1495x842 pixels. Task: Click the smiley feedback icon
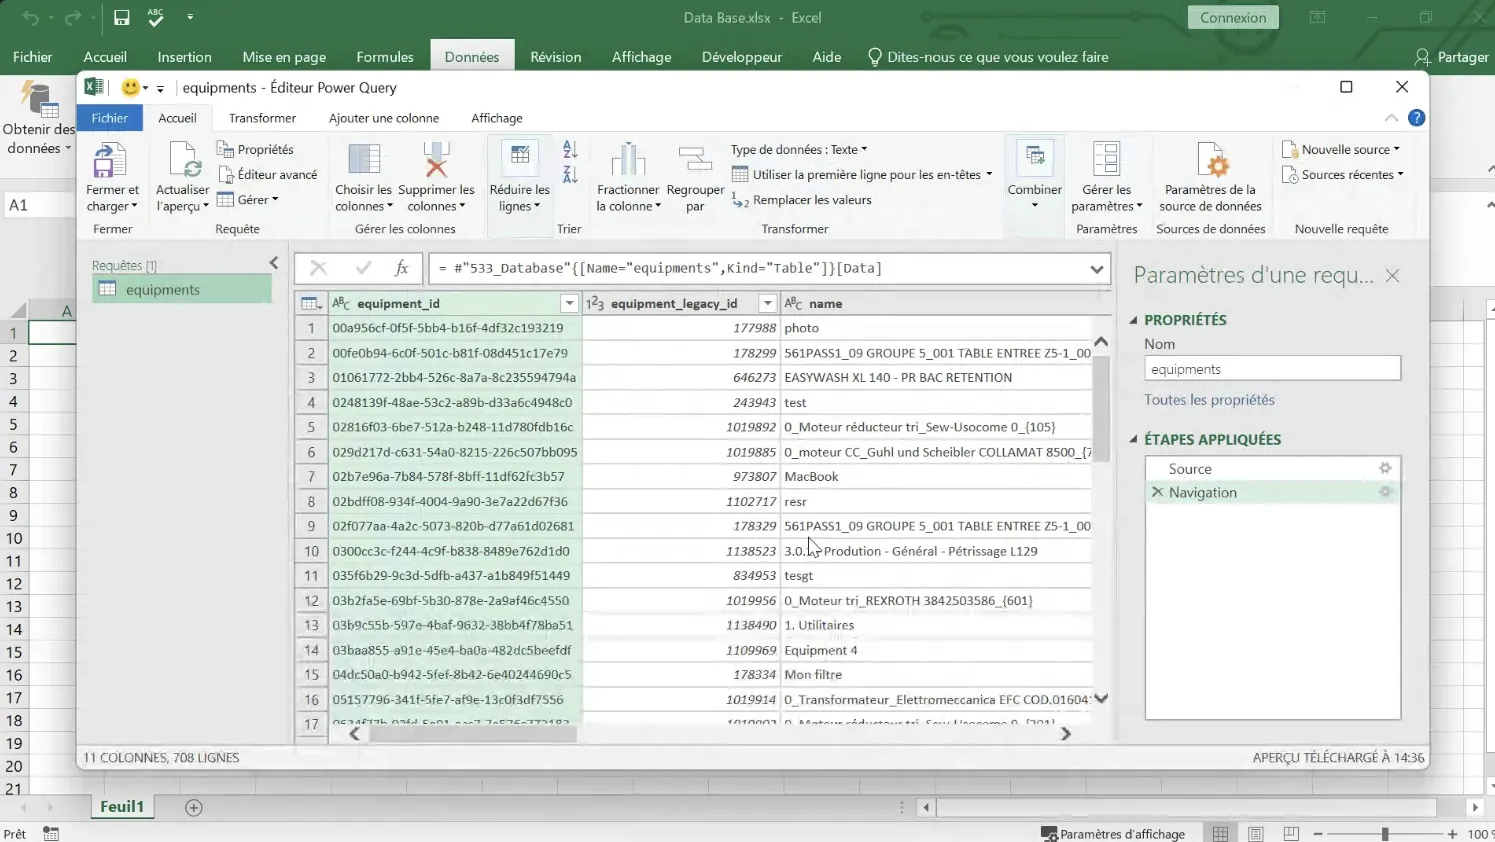click(131, 88)
